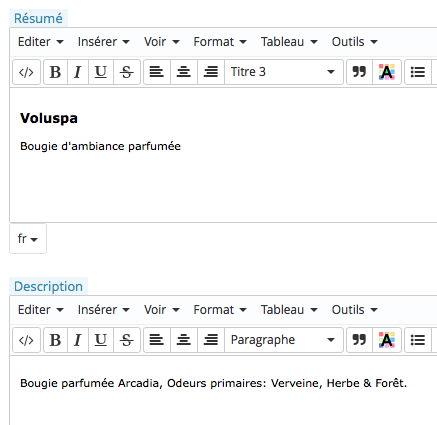The image size is (437, 425).
Task: Center align text in Résumé editor
Action: (184, 72)
